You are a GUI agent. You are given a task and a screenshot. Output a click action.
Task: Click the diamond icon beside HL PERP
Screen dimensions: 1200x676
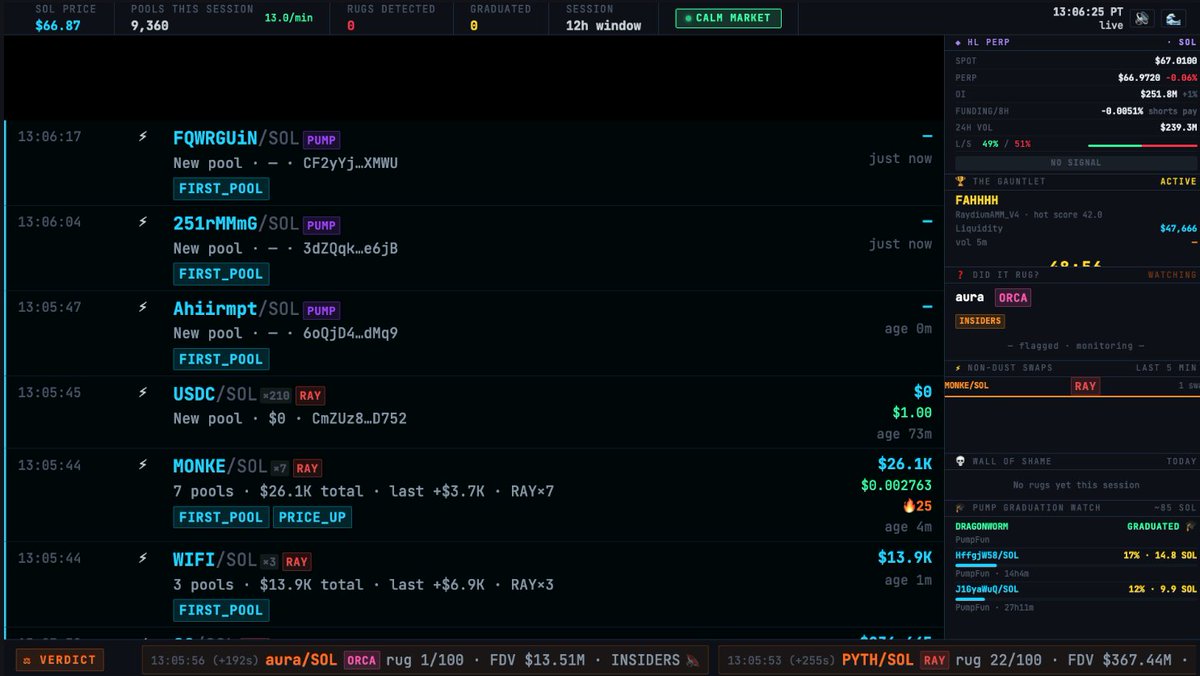pos(959,43)
